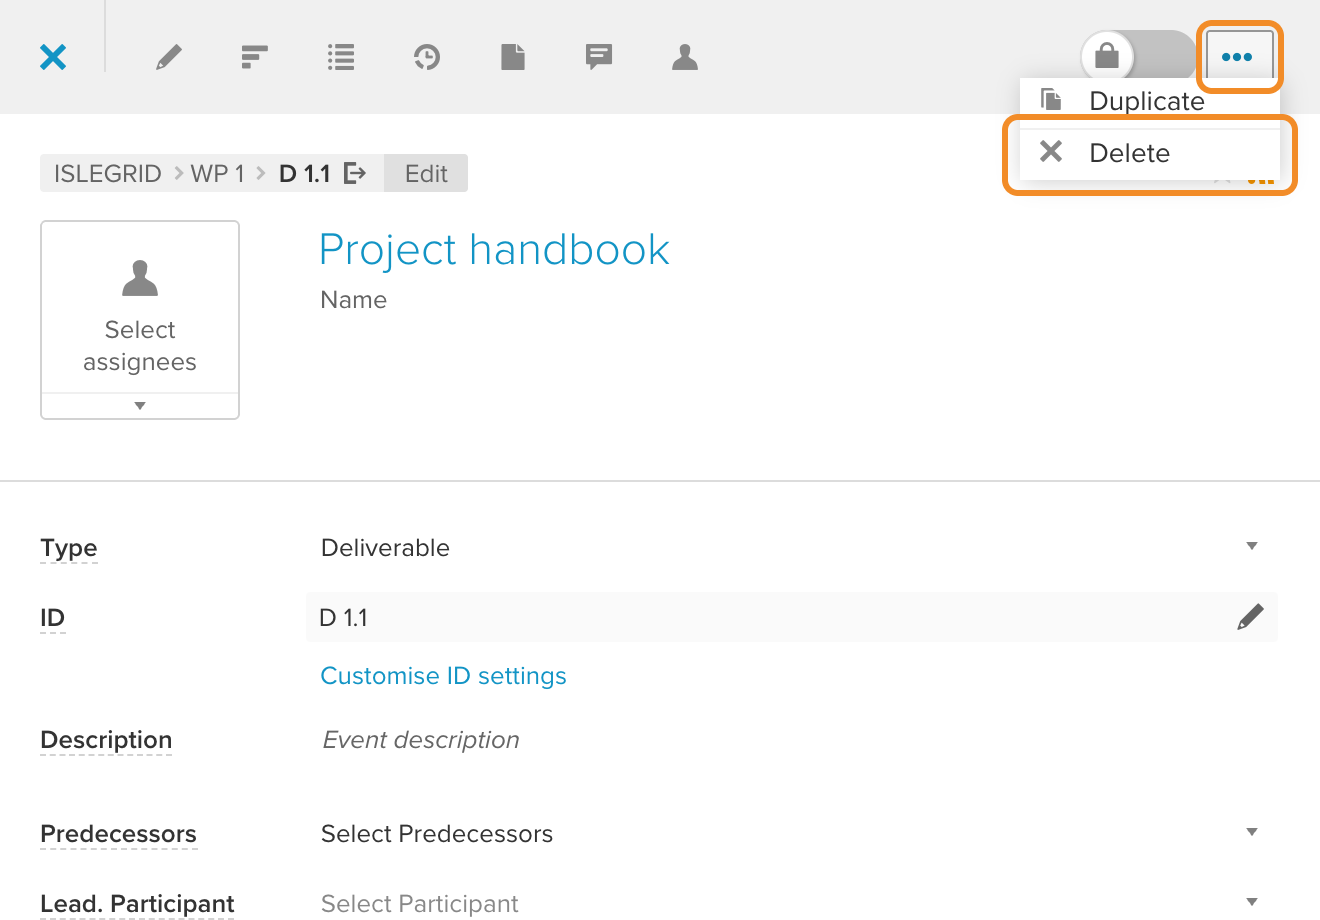Open the documents file icon

coord(513,57)
